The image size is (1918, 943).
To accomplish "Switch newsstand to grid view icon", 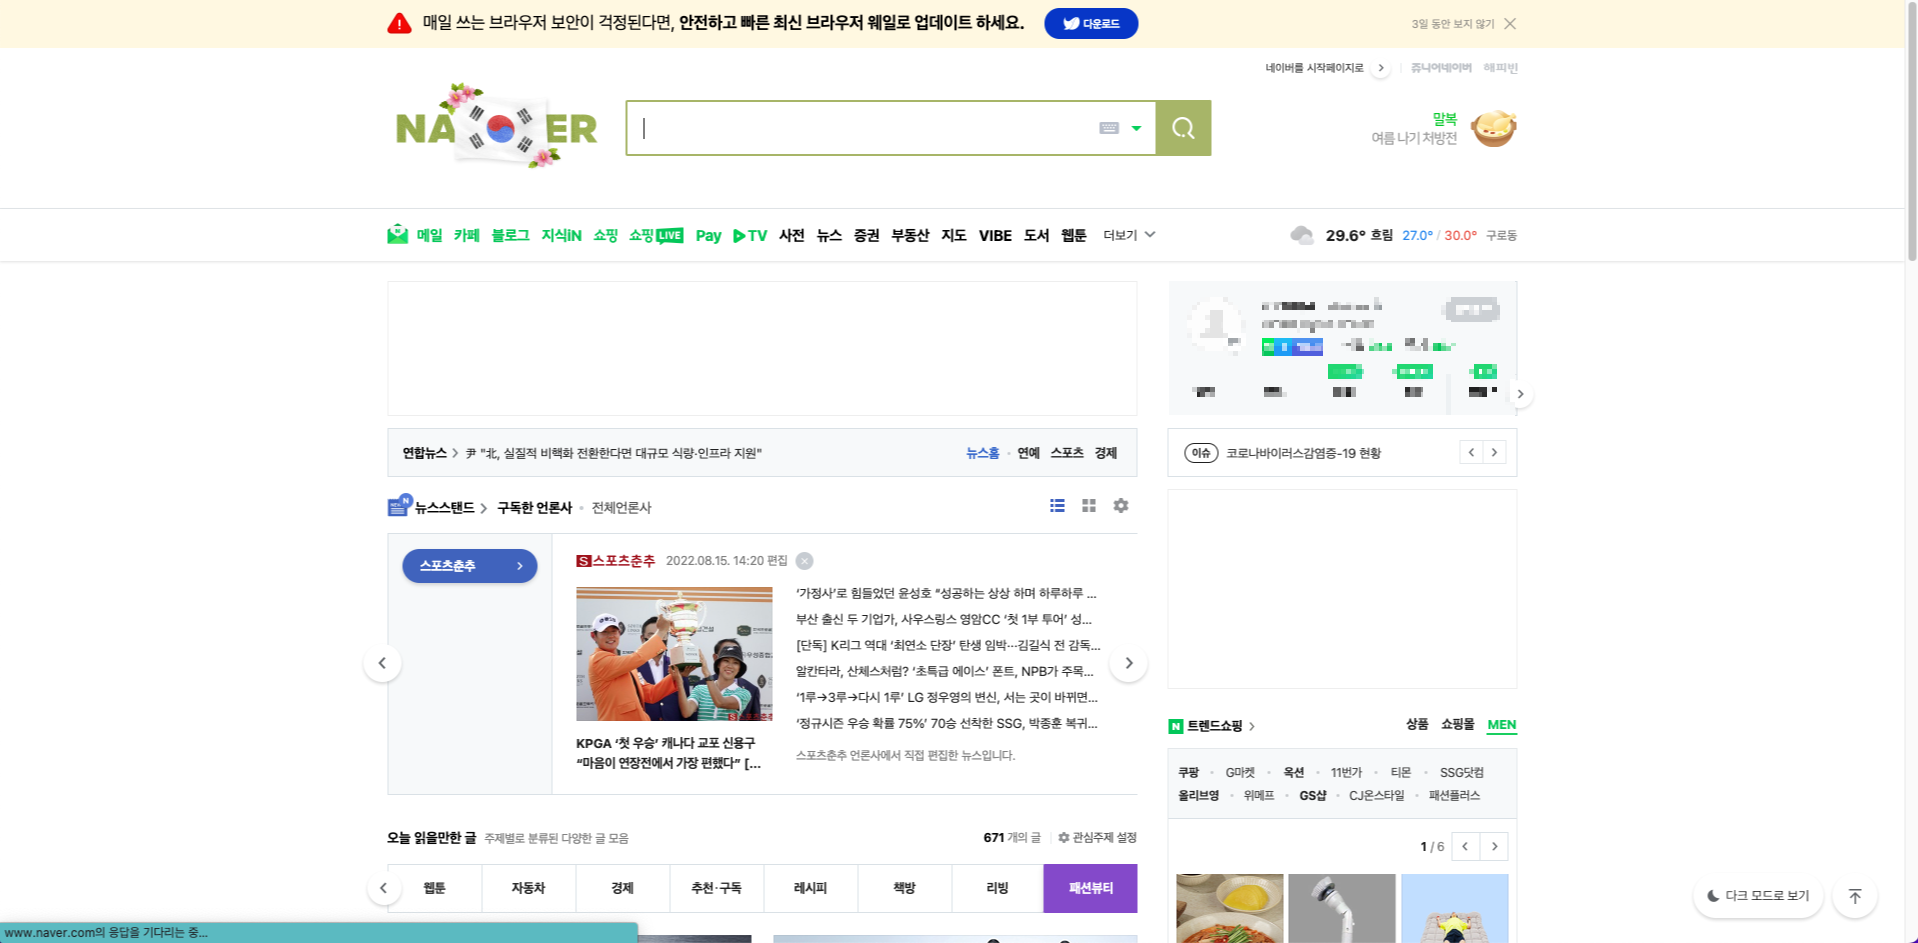I will (1089, 506).
